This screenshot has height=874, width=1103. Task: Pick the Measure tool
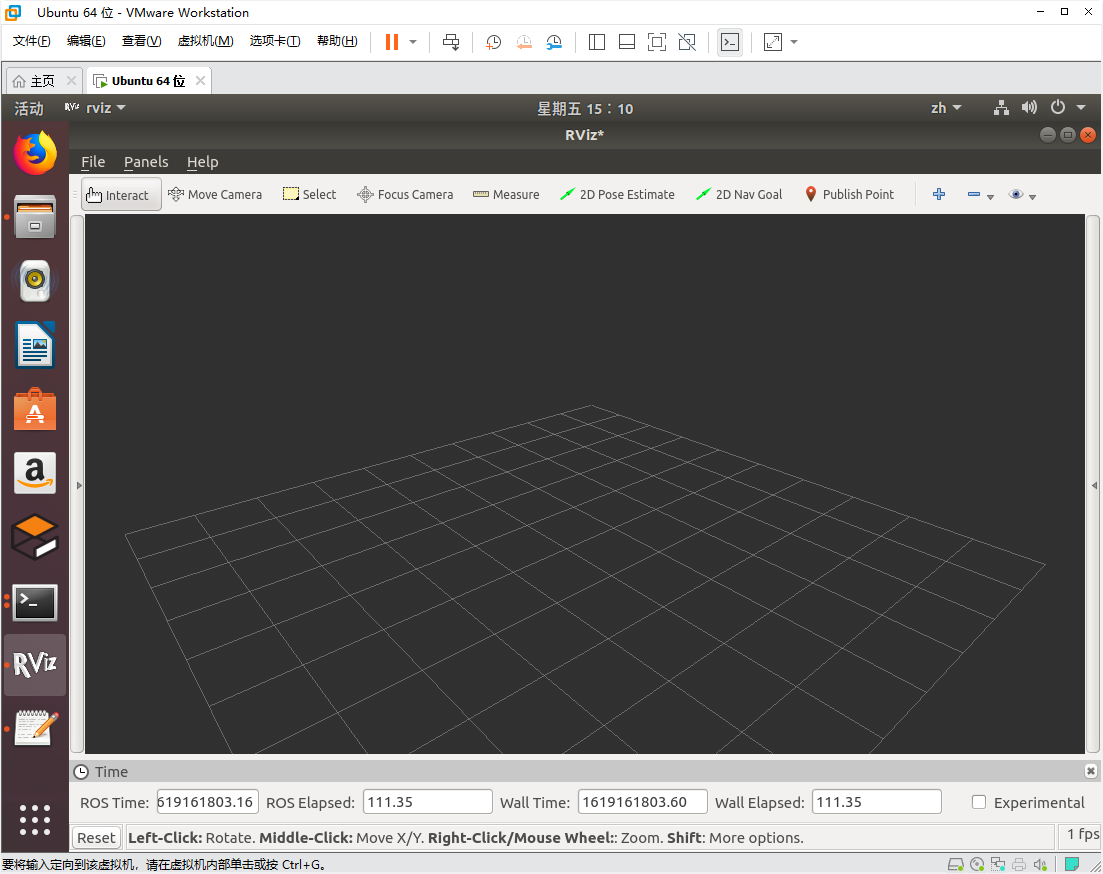[506, 195]
